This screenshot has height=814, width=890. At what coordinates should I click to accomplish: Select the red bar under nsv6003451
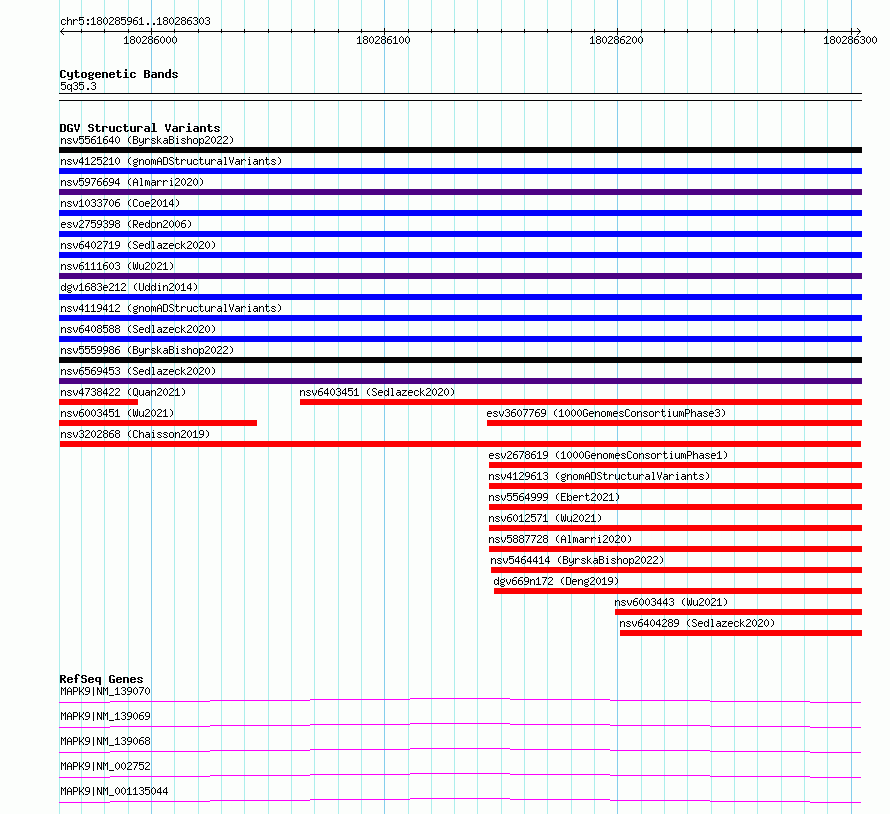click(x=158, y=423)
